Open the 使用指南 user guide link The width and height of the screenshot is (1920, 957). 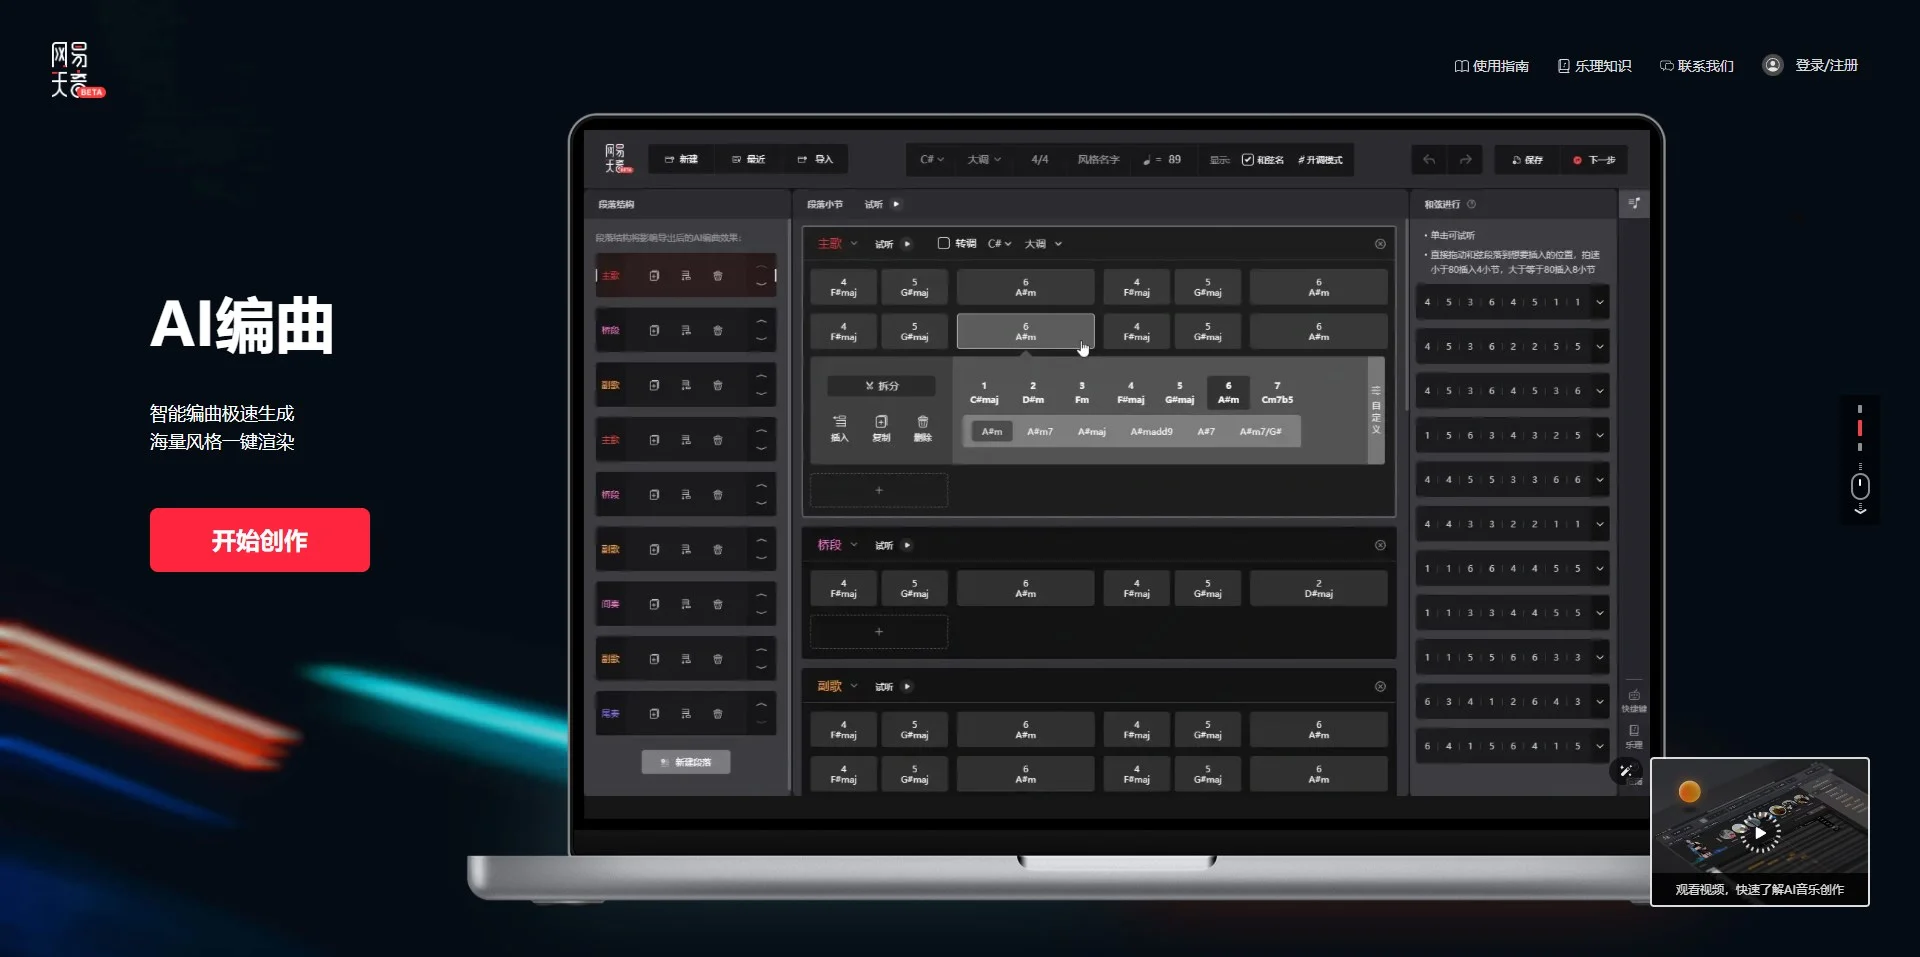[x=1491, y=66]
